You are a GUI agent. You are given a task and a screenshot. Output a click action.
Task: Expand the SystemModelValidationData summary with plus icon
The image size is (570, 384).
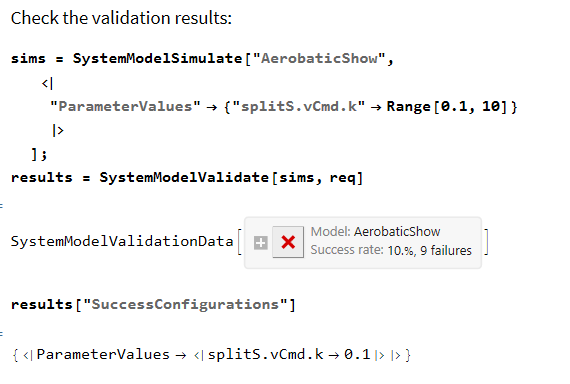click(x=260, y=243)
